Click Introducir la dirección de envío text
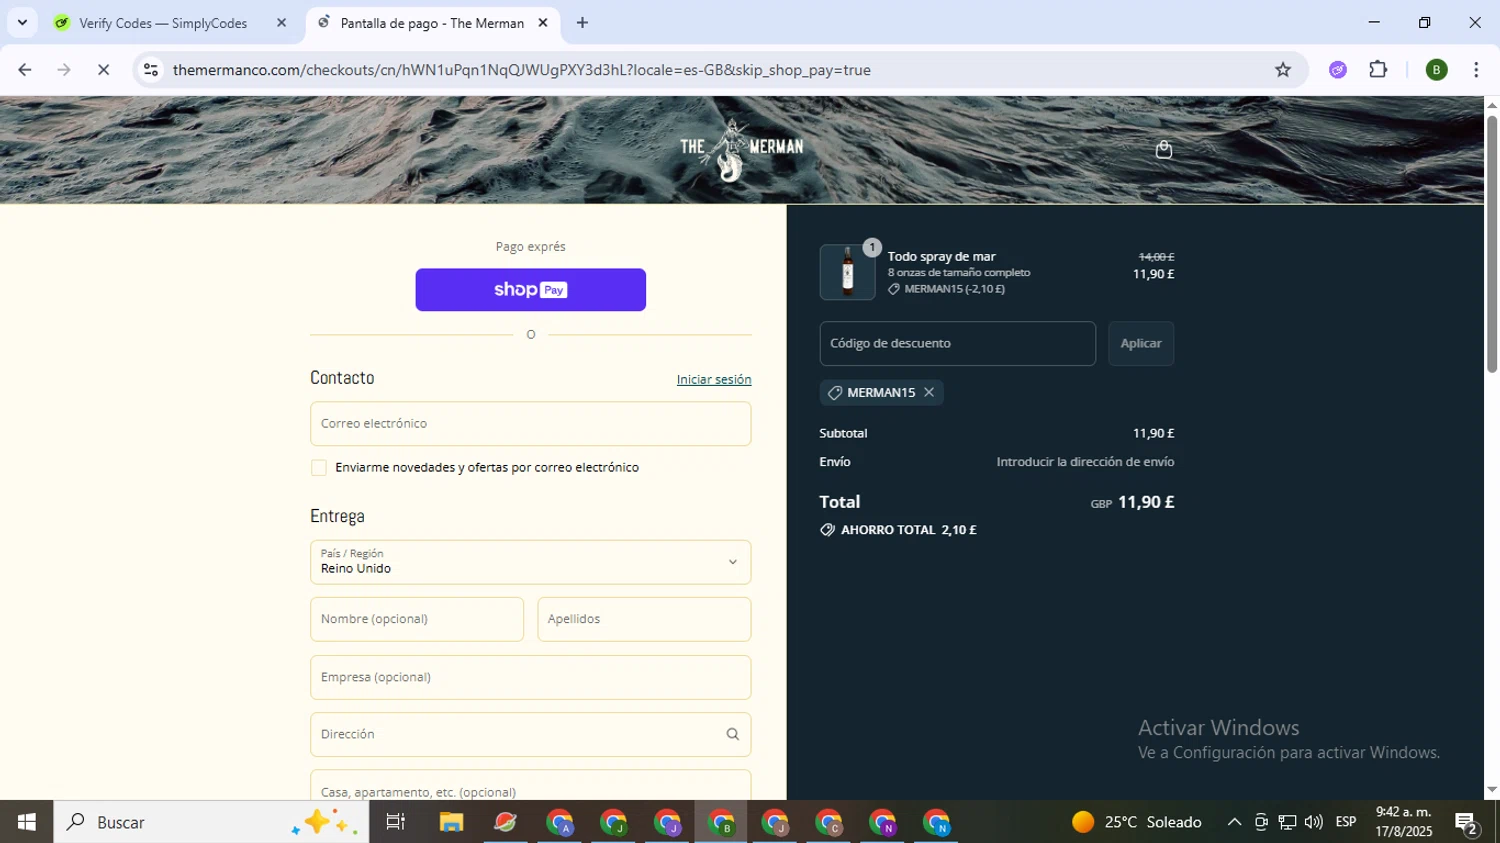 pyautogui.click(x=1085, y=462)
